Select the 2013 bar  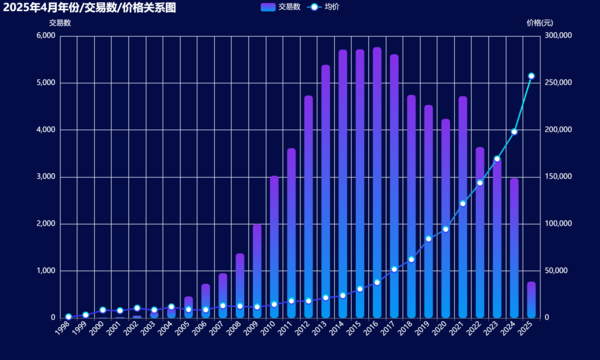326,191
